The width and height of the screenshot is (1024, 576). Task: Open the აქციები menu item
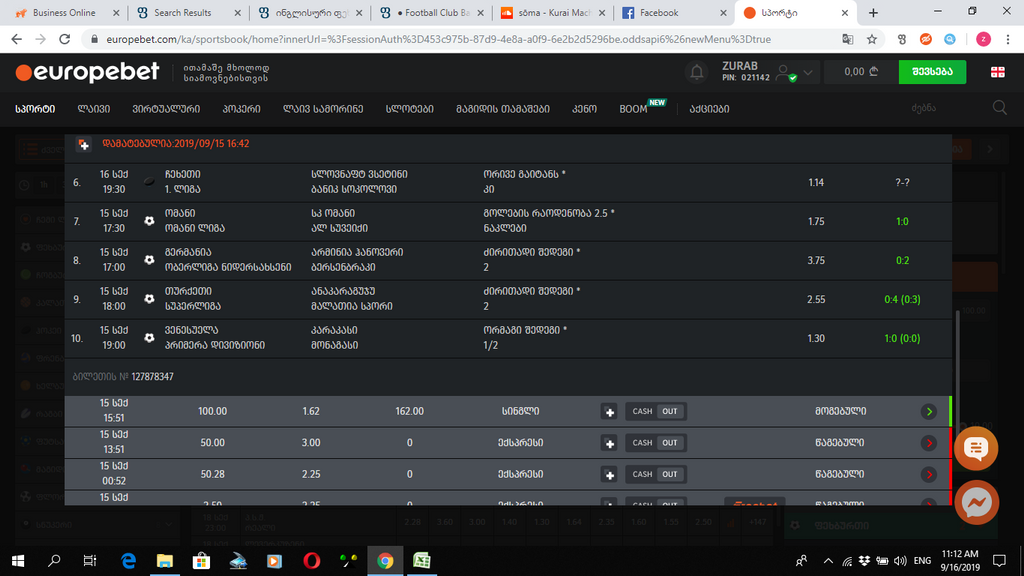tap(709, 109)
